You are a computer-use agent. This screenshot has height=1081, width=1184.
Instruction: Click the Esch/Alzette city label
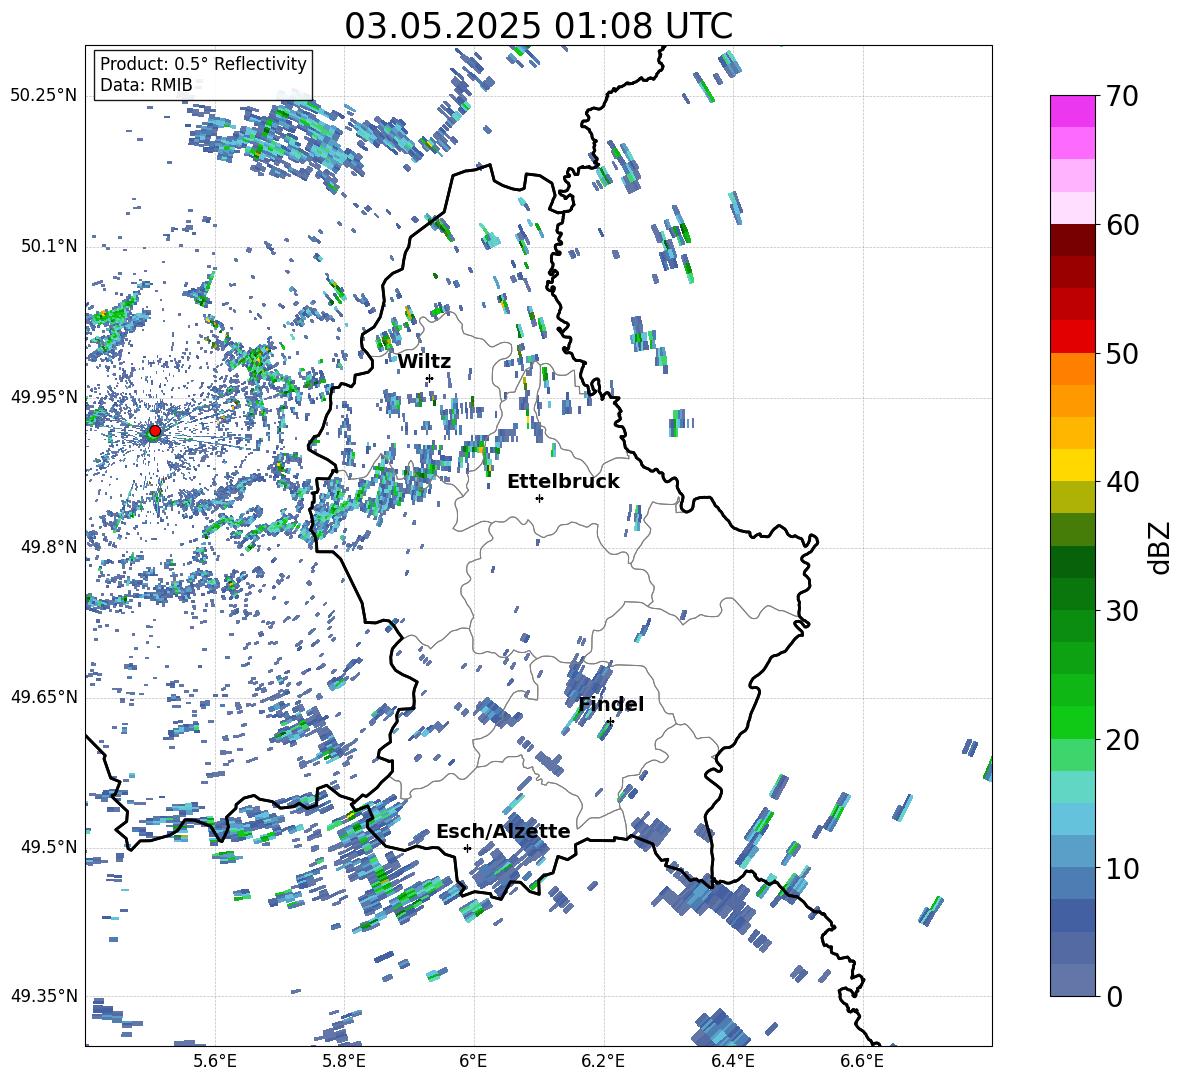coord(503,831)
